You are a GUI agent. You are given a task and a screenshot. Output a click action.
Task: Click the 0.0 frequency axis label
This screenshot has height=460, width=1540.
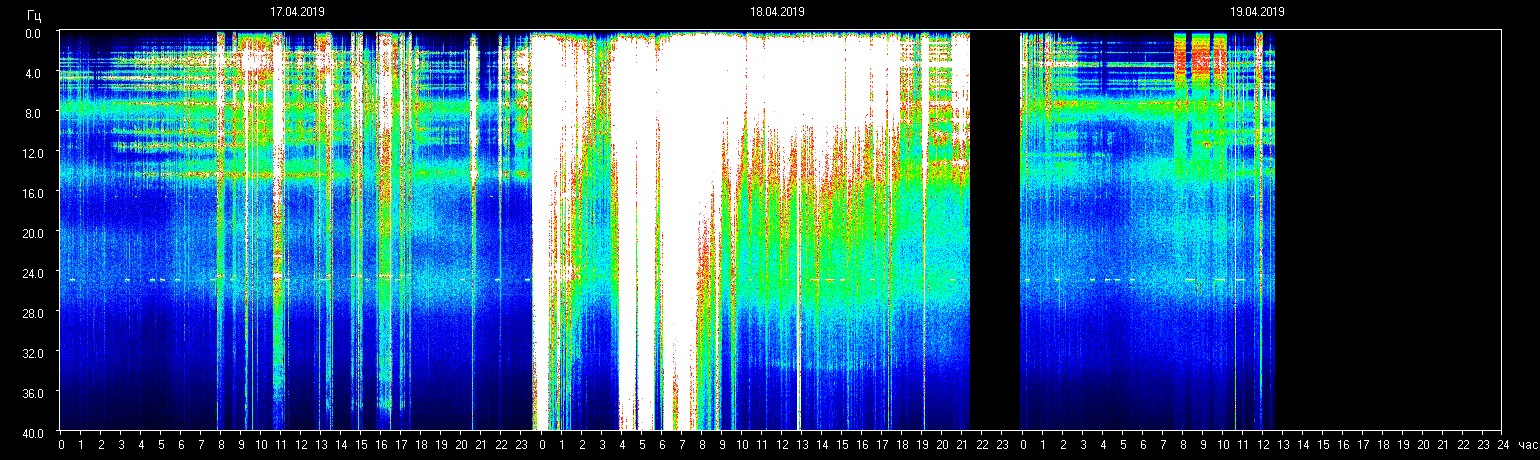coord(33,33)
